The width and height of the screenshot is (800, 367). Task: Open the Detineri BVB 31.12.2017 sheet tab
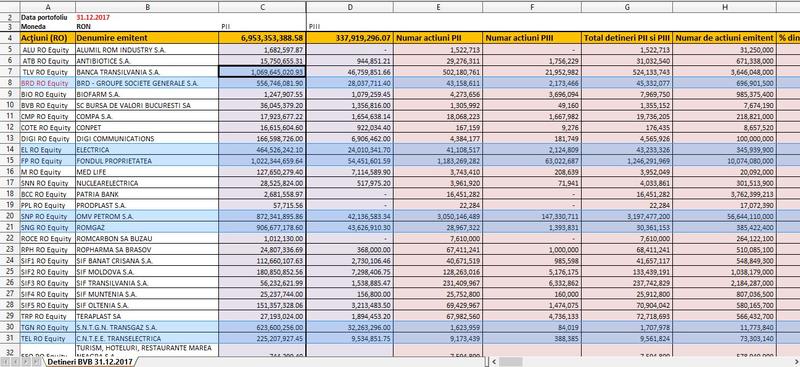click(90, 362)
